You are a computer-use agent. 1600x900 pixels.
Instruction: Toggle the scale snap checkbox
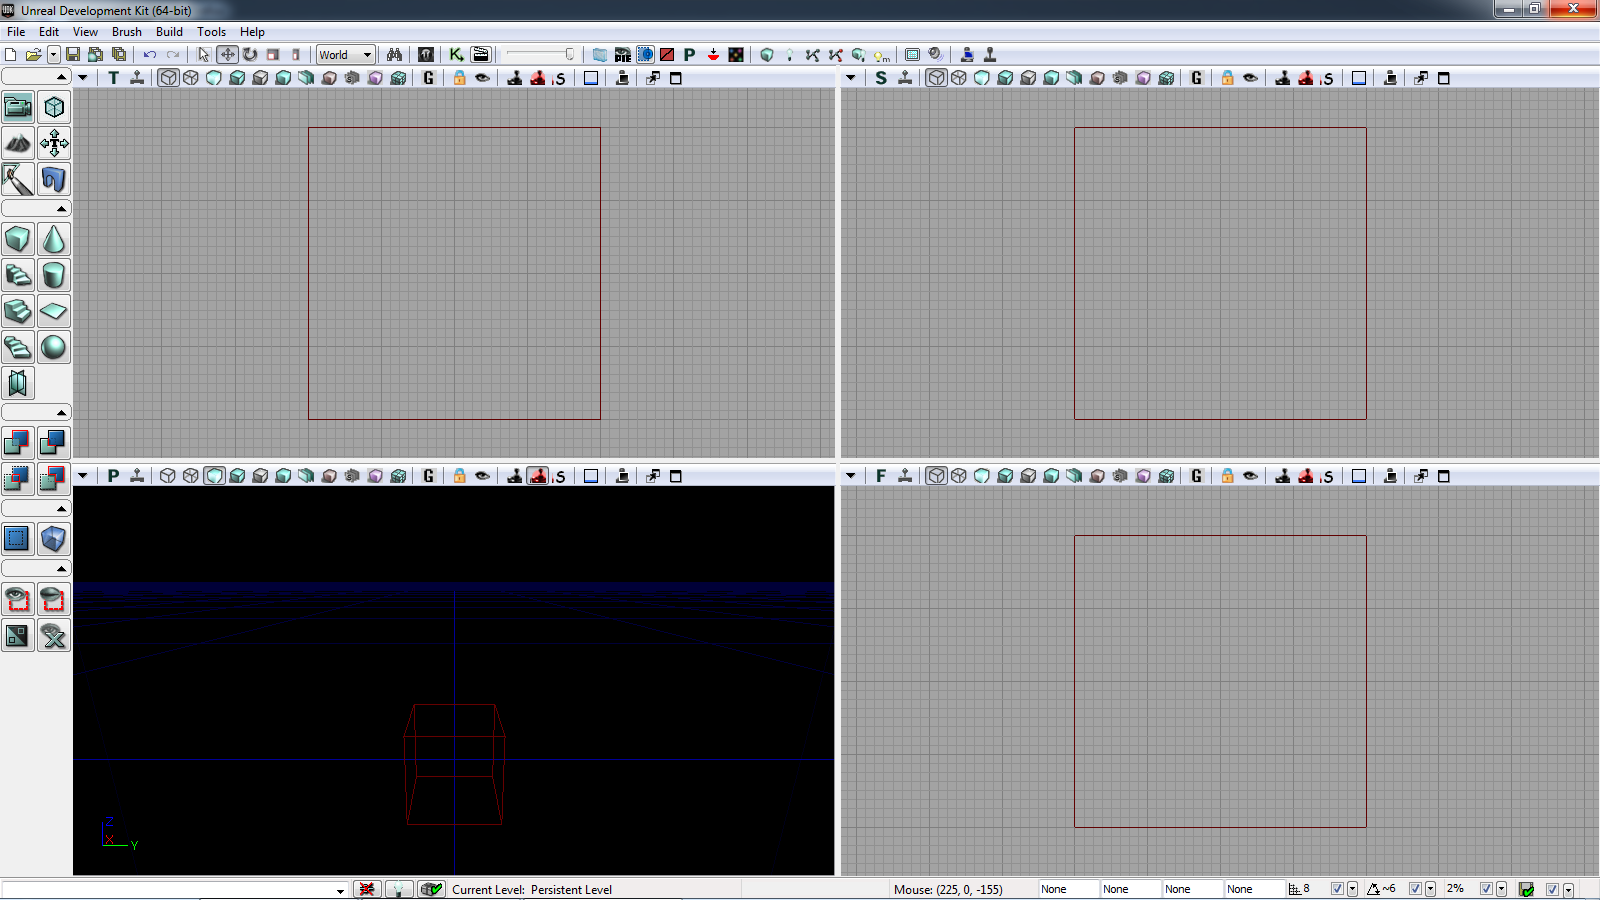click(x=1486, y=889)
